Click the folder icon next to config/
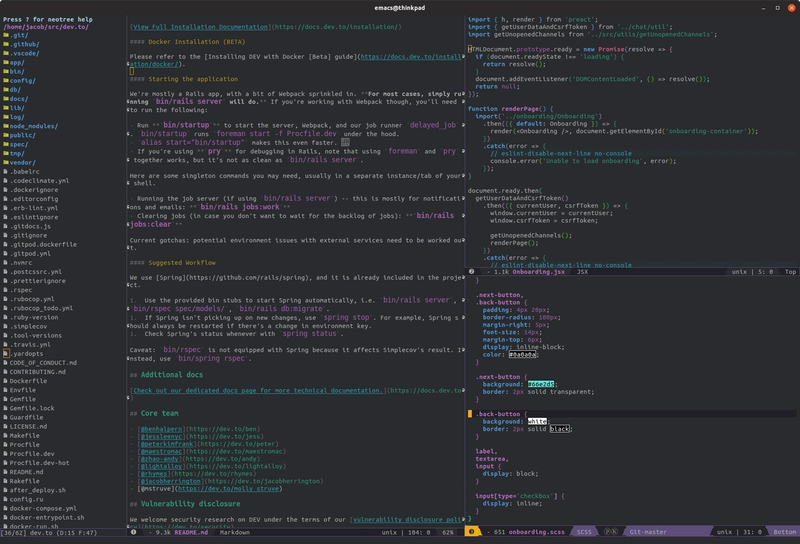 [6, 81]
